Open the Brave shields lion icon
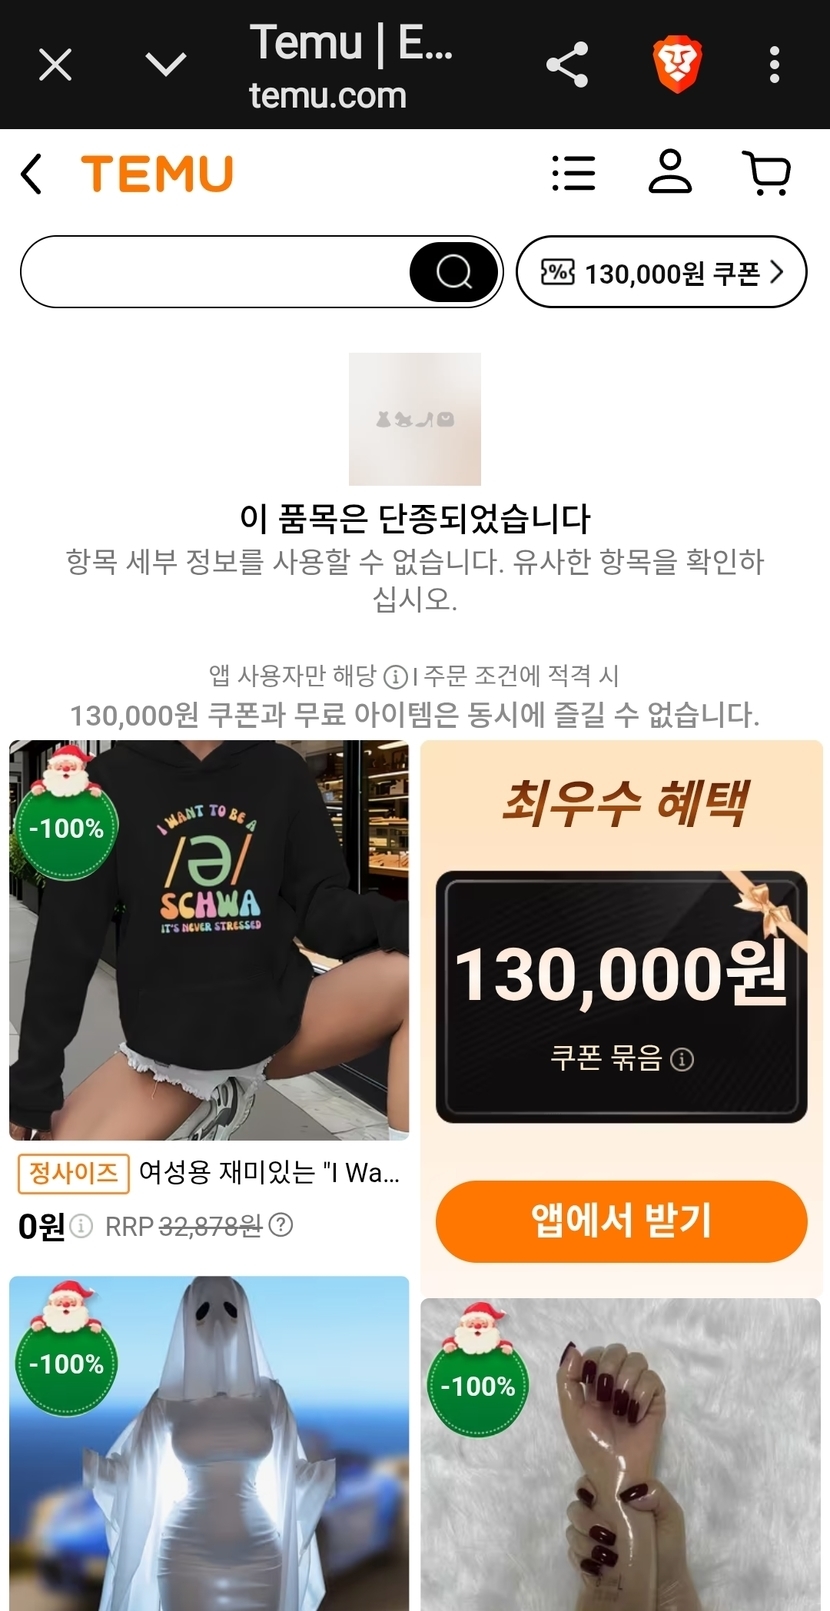830x1611 pixels. [677, 65]
